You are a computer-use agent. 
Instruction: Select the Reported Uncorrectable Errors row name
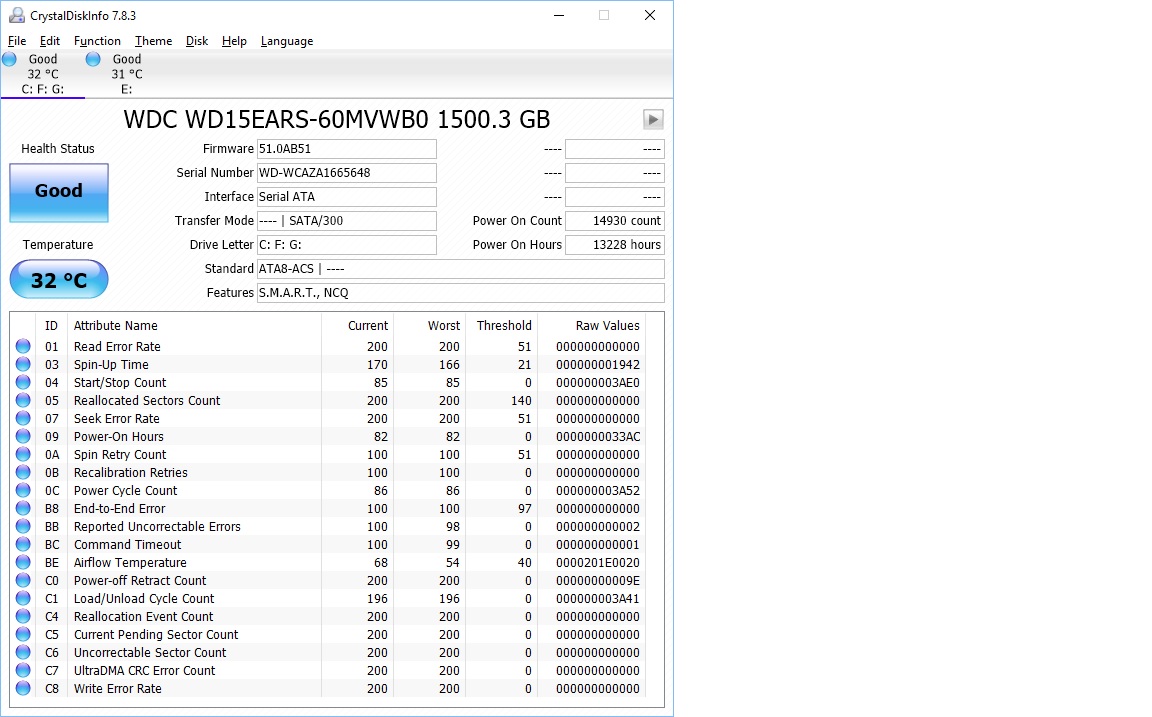157,527
